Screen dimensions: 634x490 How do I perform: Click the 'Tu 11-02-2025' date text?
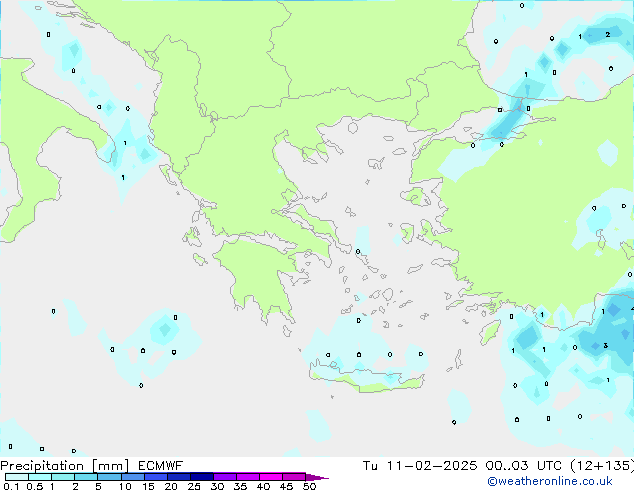(420, 466)
